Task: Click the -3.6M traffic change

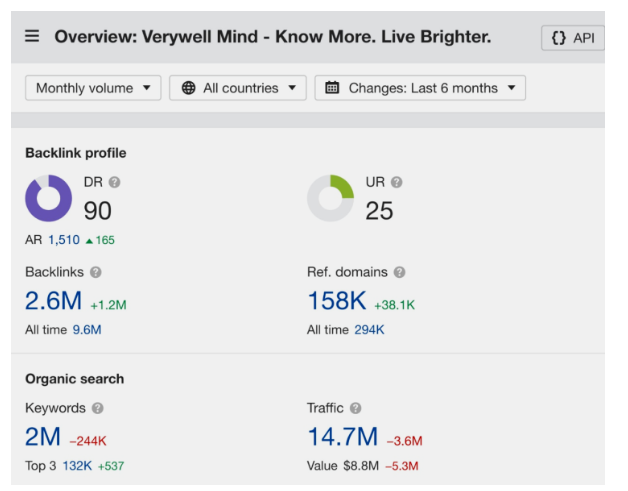Action: tap(405, 441)
